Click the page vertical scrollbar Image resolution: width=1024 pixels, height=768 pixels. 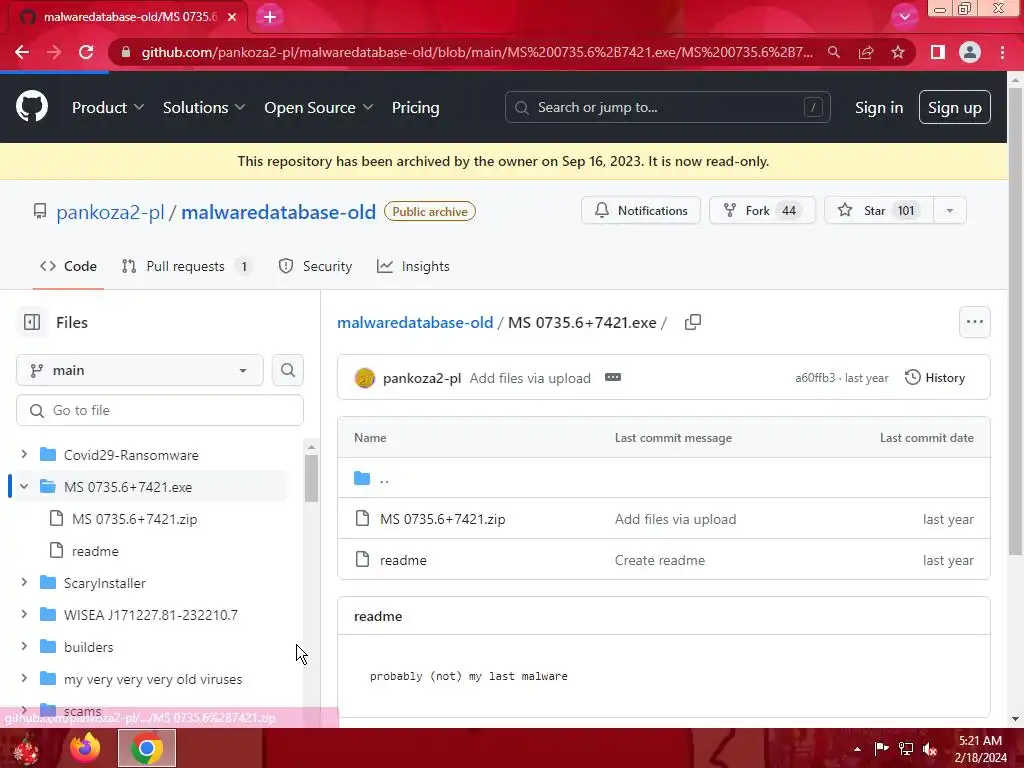pos(1015,321)
